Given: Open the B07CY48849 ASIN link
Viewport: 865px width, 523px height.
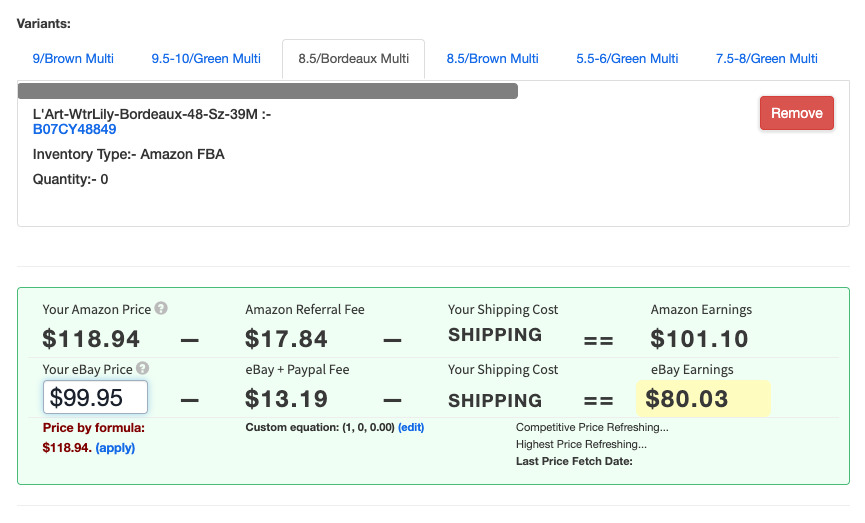Looking at the screenshot, I should coord(74,130).
